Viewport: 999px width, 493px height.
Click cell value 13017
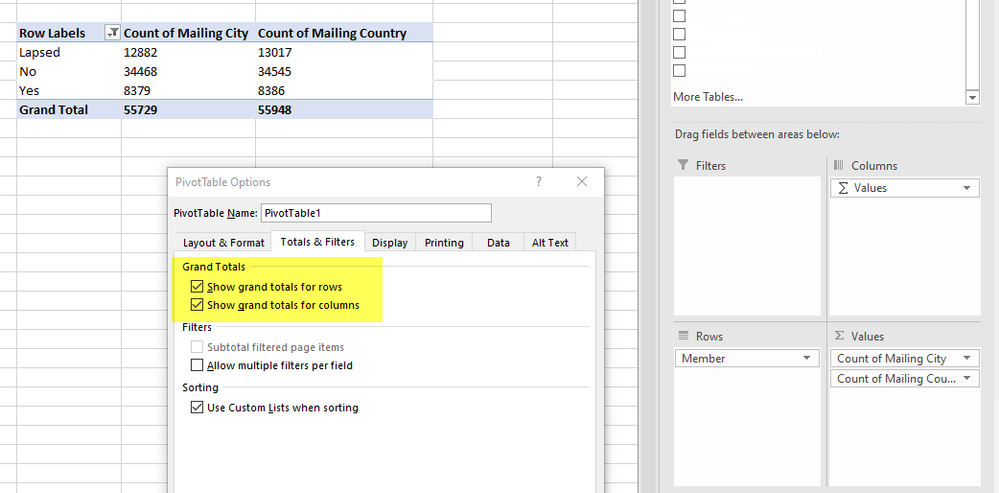tap(344, 52)
